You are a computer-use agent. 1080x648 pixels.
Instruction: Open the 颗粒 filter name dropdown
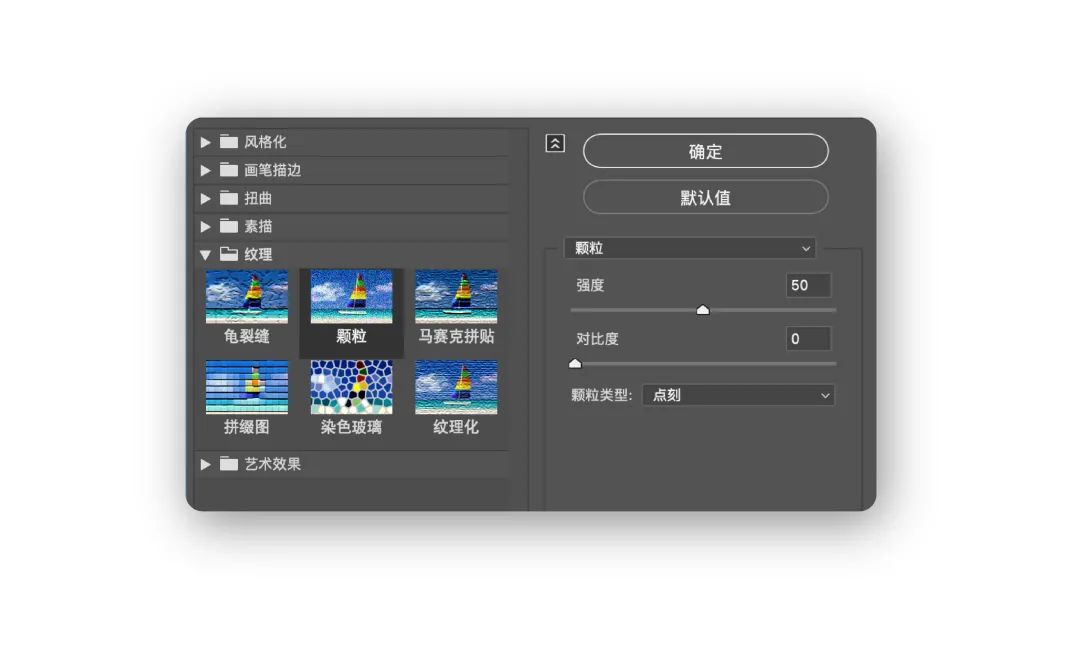click(690, 248)
